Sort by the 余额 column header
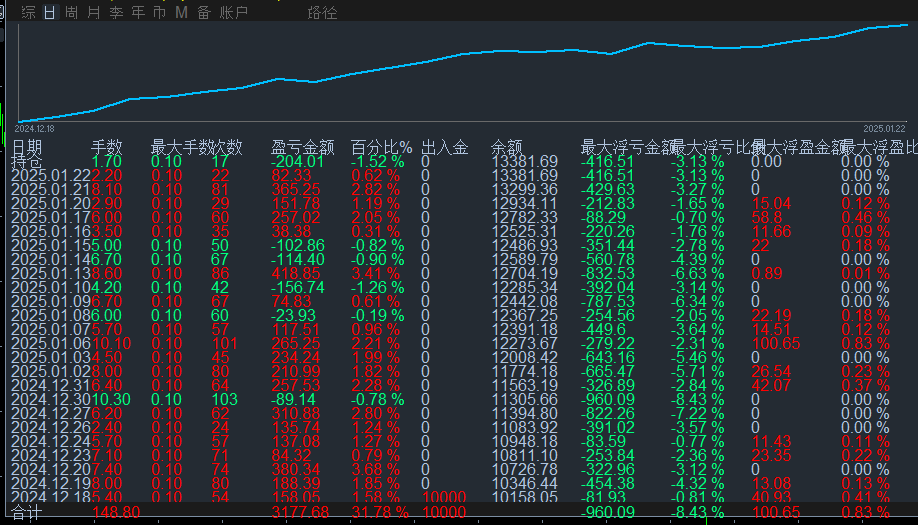Image resolution: width=918 pixels, height=525 pixels. (506, 147)
